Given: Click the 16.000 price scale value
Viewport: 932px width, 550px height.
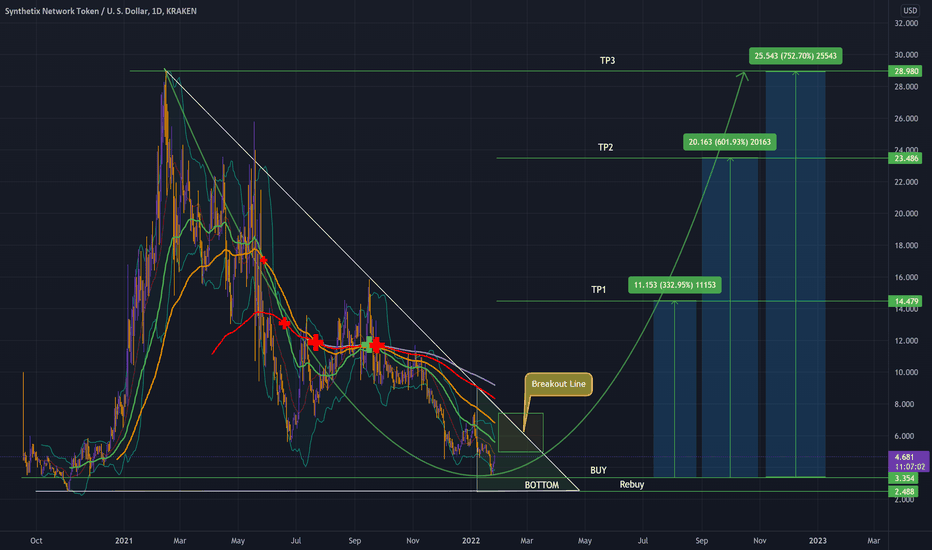Looking at the screenshot, I should pyautogui.click(x=906, y=277).
